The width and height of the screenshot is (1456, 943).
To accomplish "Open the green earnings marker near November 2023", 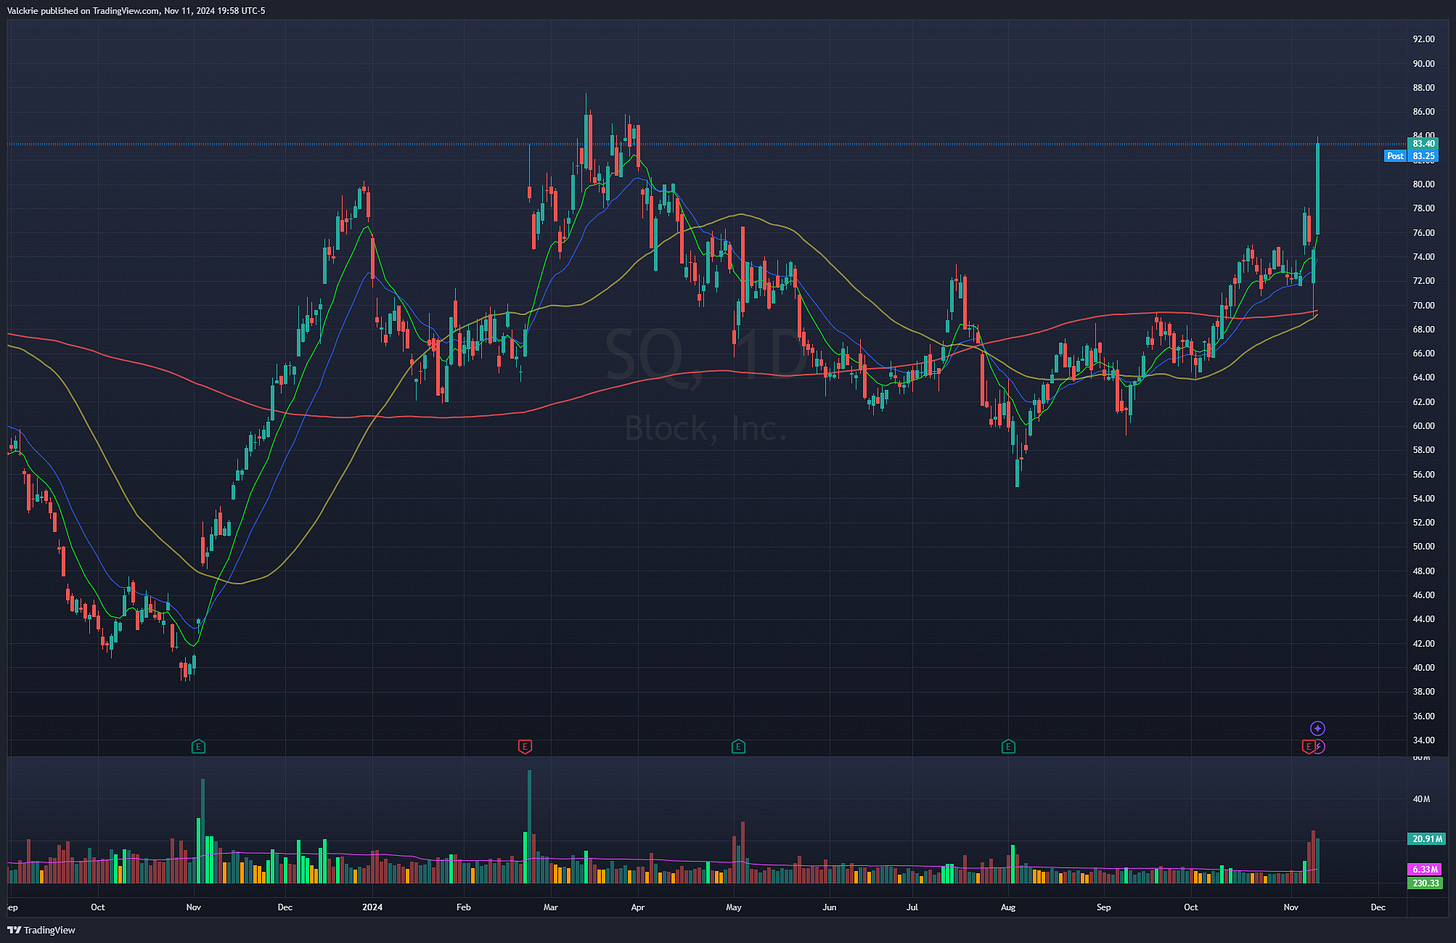I will [x=198, y=746].
